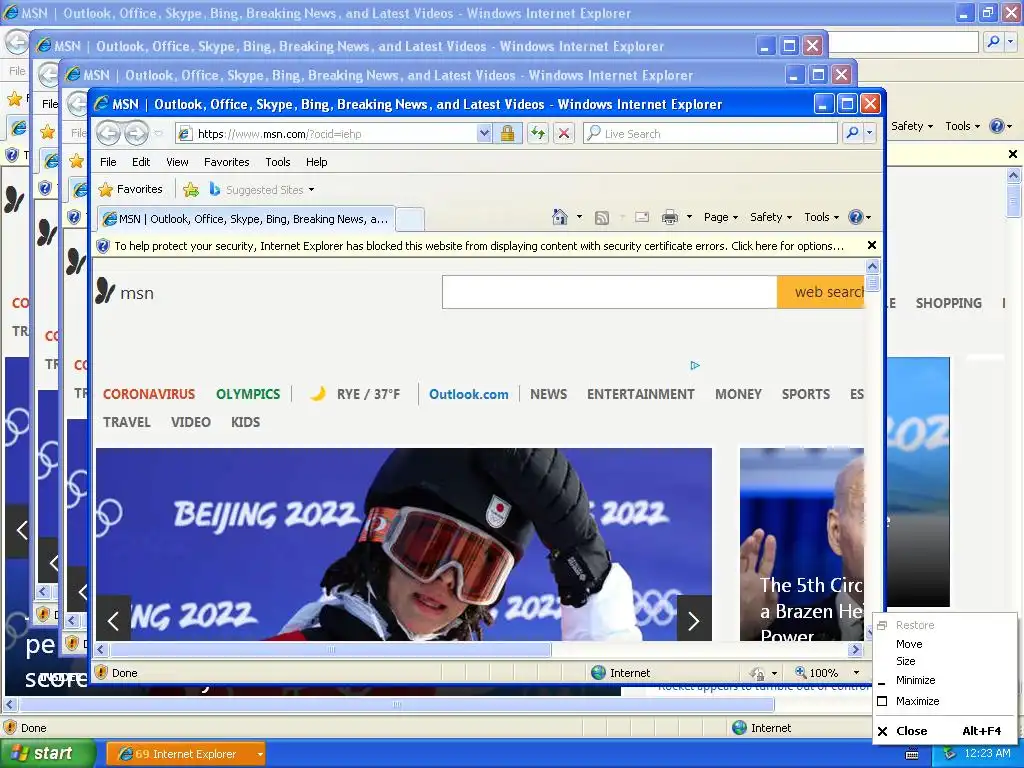Open the Tools dropdown in command bar

coord(822,217)
